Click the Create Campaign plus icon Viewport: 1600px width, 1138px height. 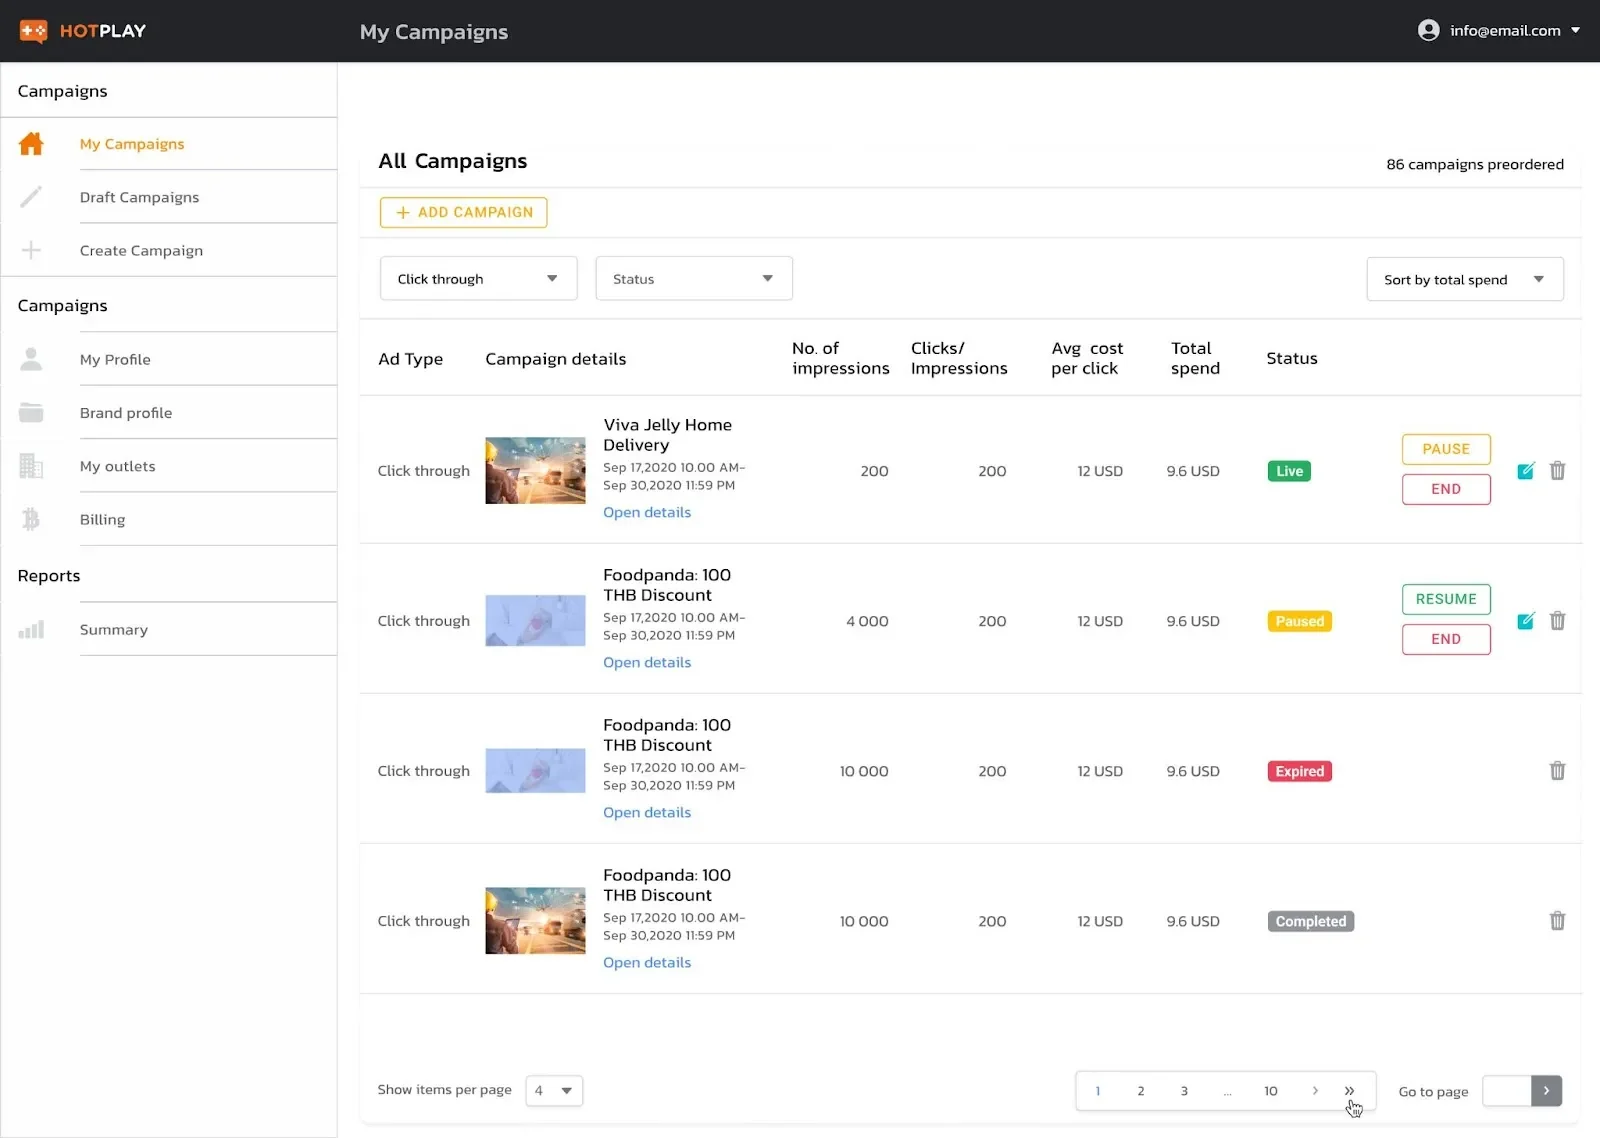(x=31, y=250)
